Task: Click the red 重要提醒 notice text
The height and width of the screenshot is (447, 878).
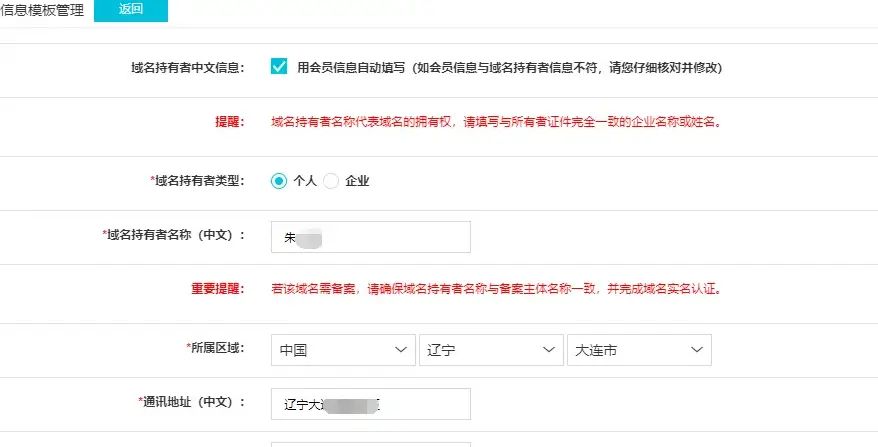Action: (496, 290)
